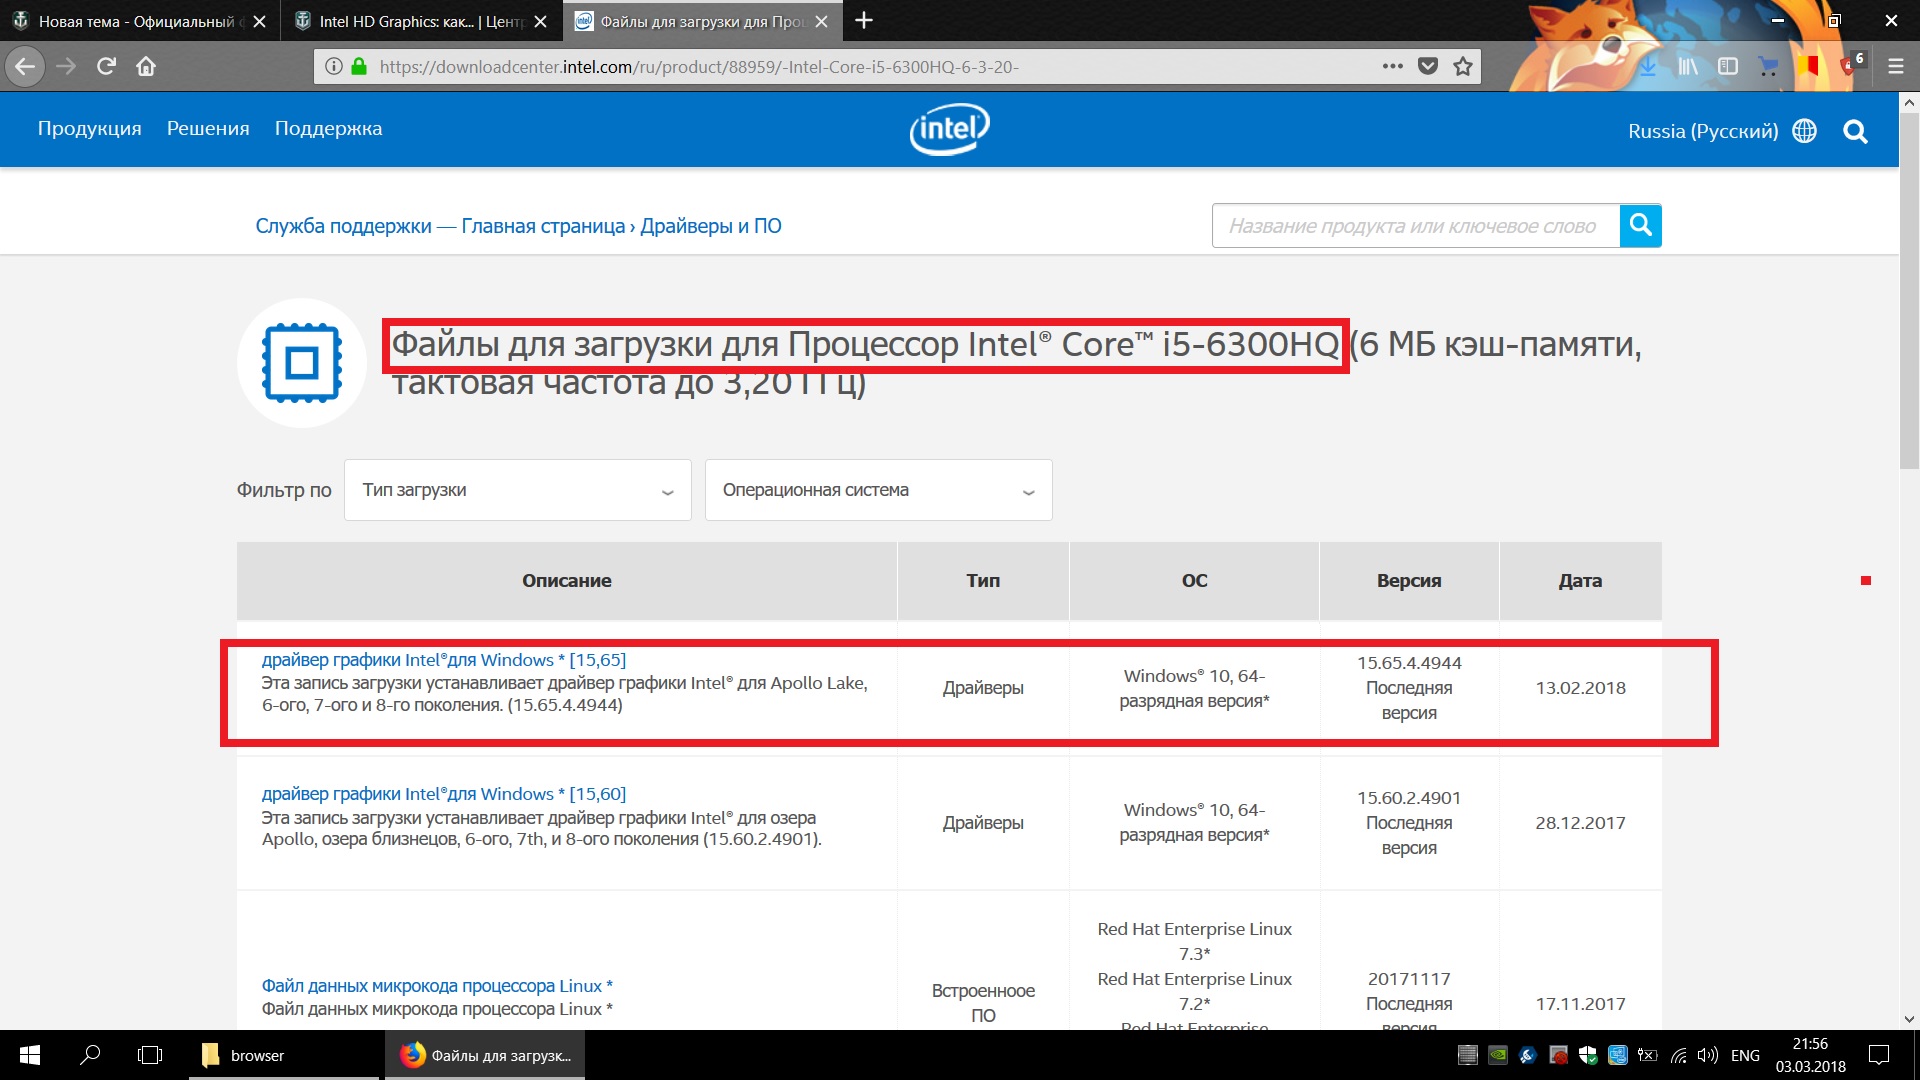
Task: Open the Firefox downloads panel
Action: 1647,67
